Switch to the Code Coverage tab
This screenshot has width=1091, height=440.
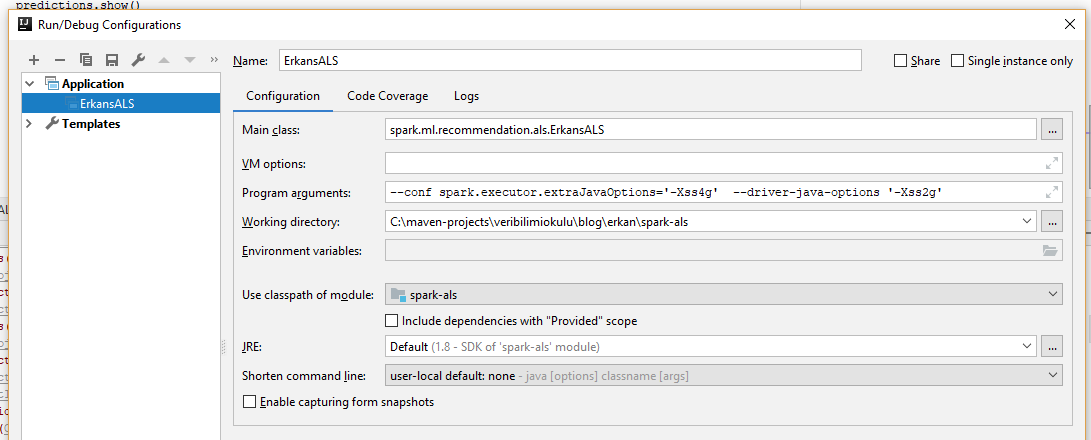[x=387, y=96]
